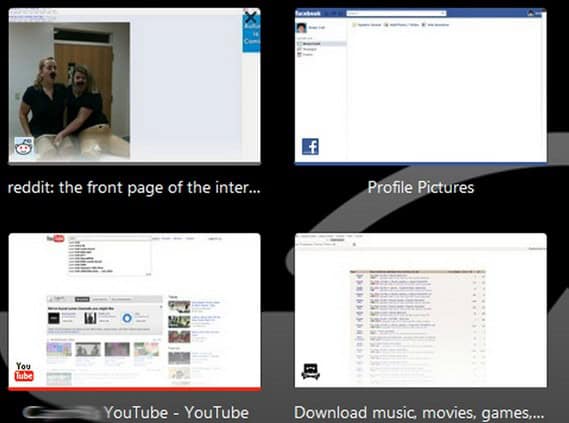Click 'reddit: the front page of the inter...' title
The height and width of the screenshot is (423, 569).
tap(134, 188)
